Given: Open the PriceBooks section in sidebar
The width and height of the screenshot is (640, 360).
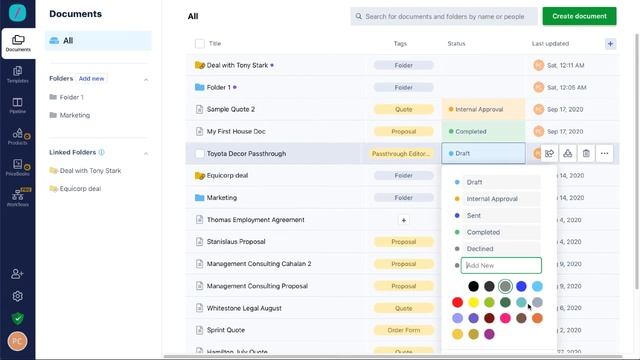Looking at the screenshot, I should (18, 167).
